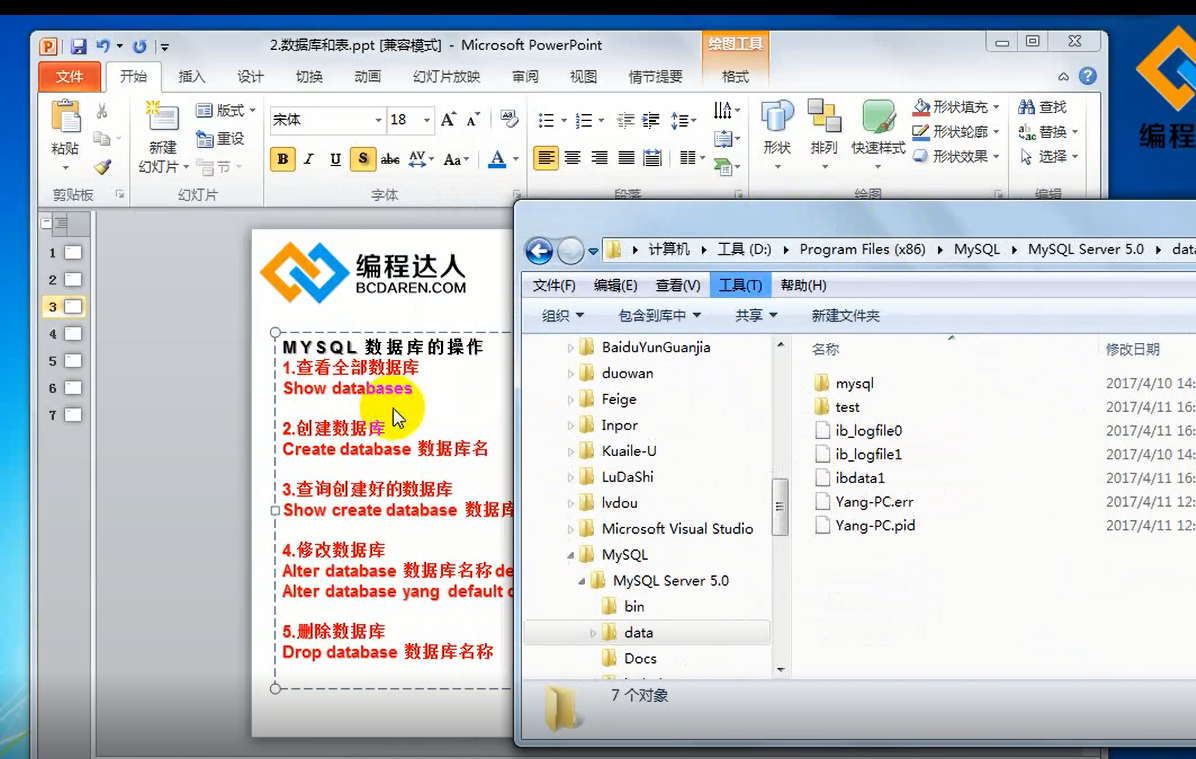Click the Paste clipboard icon

[x=66, y=117]
